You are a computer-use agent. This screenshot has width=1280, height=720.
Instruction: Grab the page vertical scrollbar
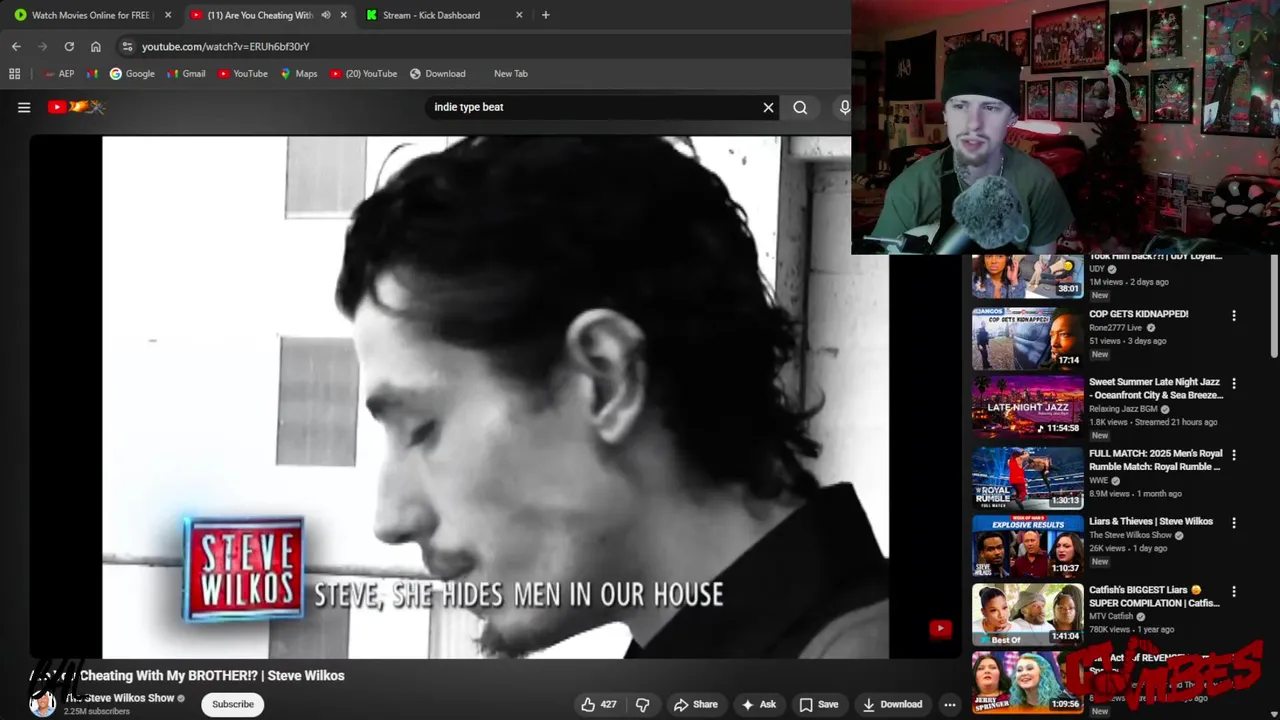[x=1273, y=305]
